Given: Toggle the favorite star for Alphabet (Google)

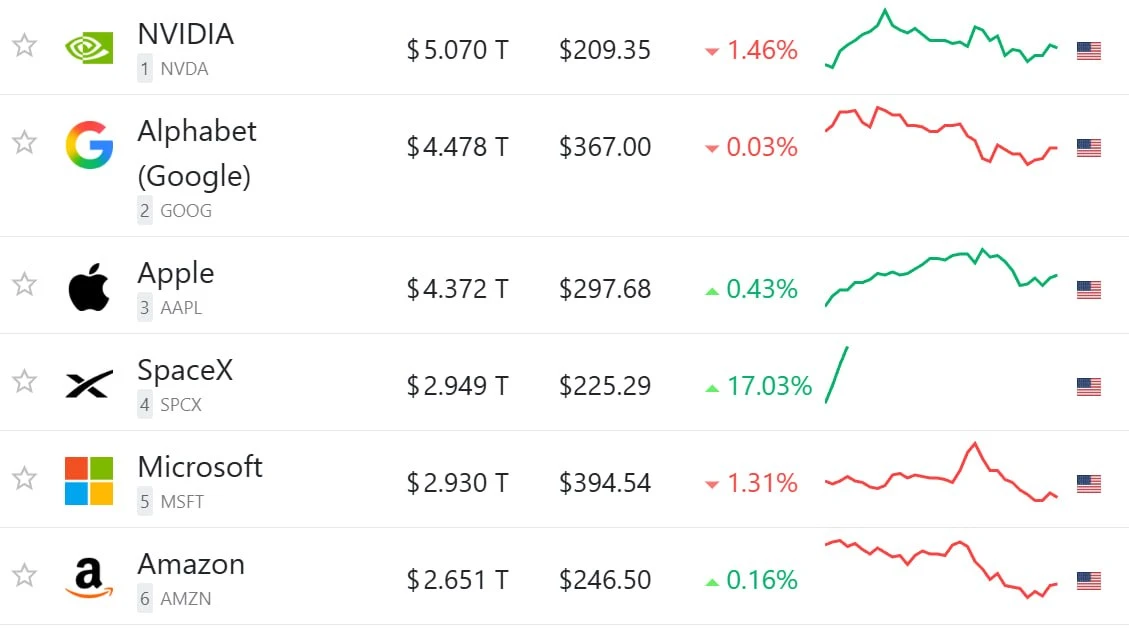Looking at the screenshot, I should tap(24, 143).
